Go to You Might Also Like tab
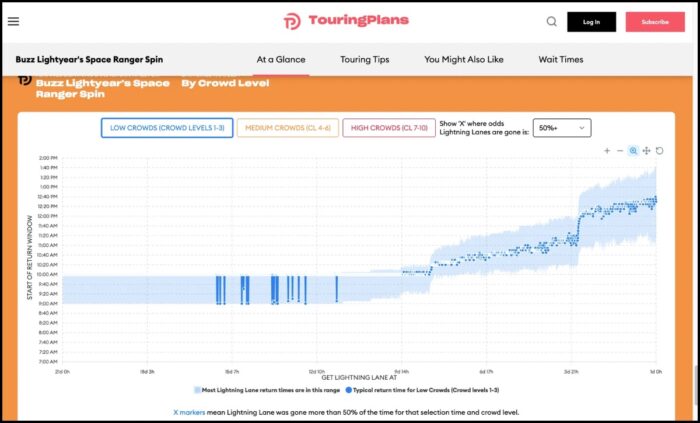This screenshot has width=700, height=423. [x=464, y=59]
